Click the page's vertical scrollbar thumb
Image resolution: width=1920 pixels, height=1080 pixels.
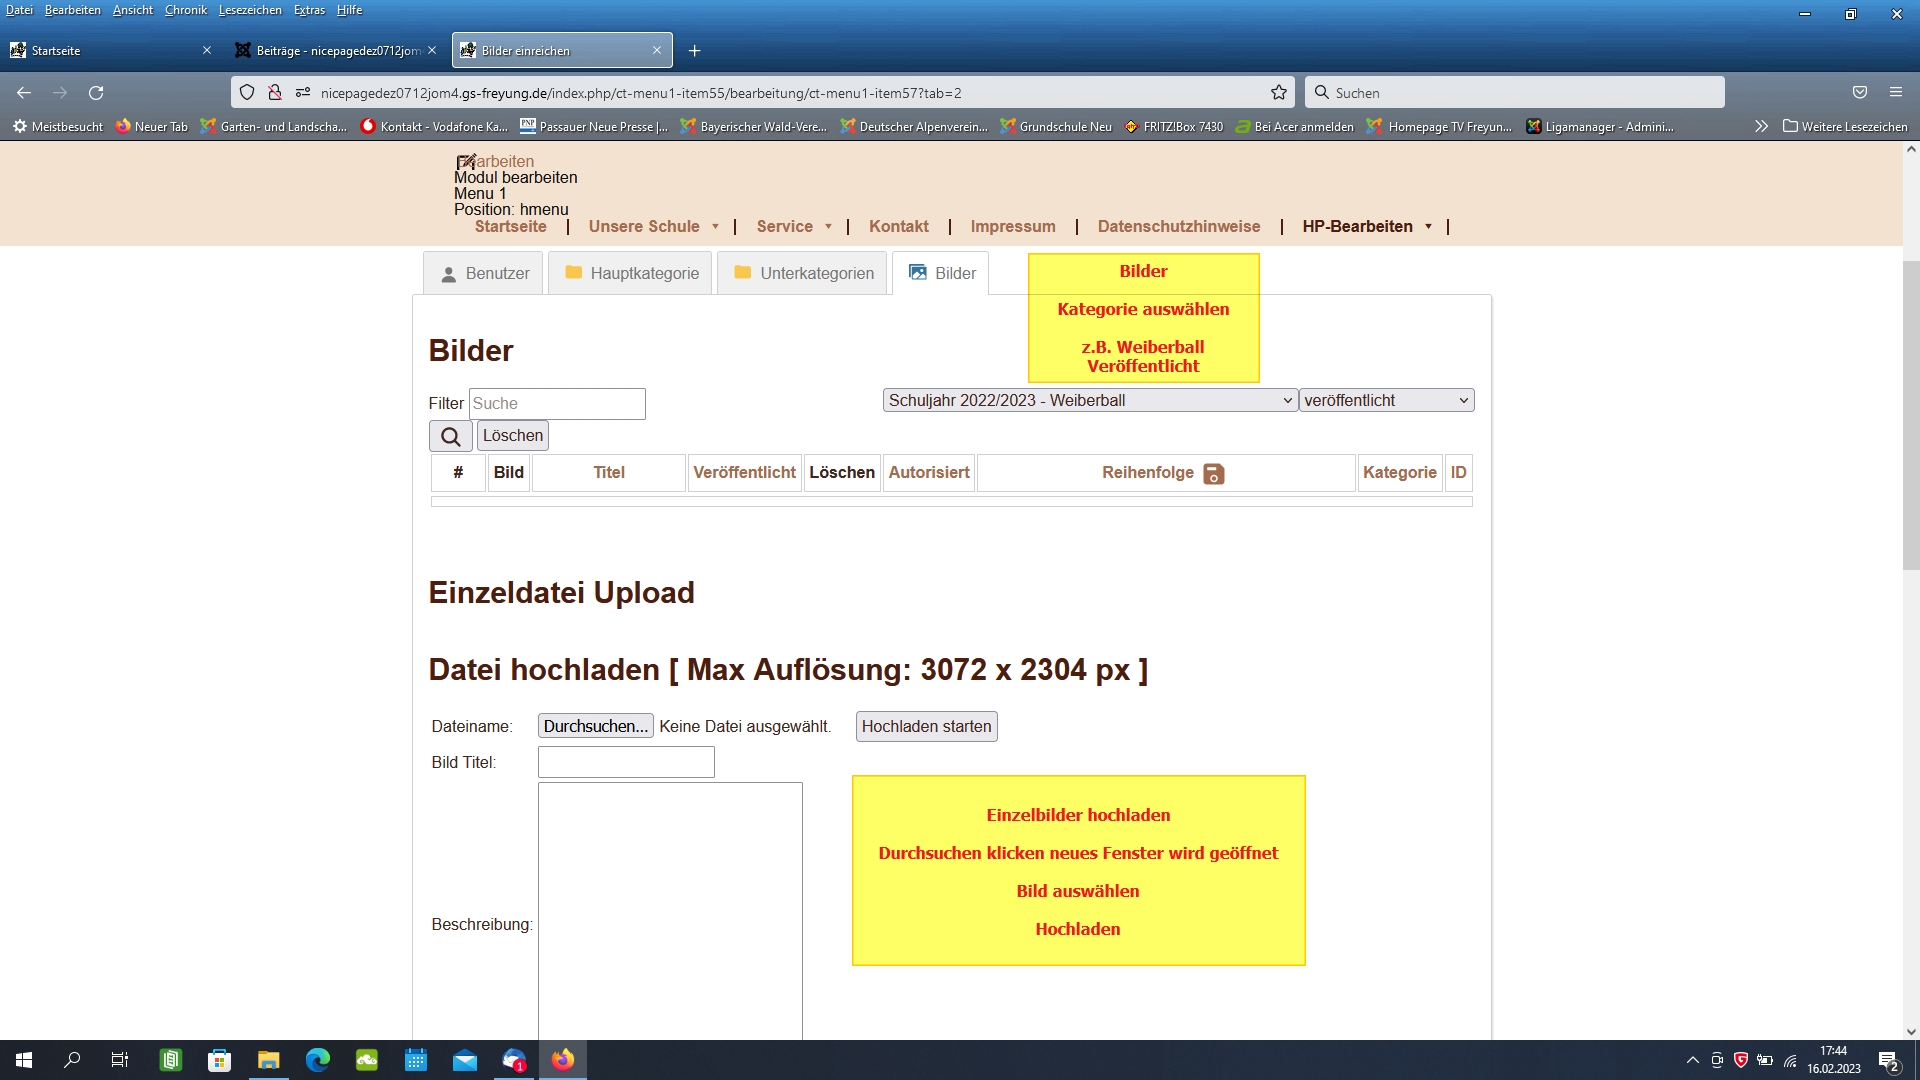pyautogui.click(x=1910, y=415)
